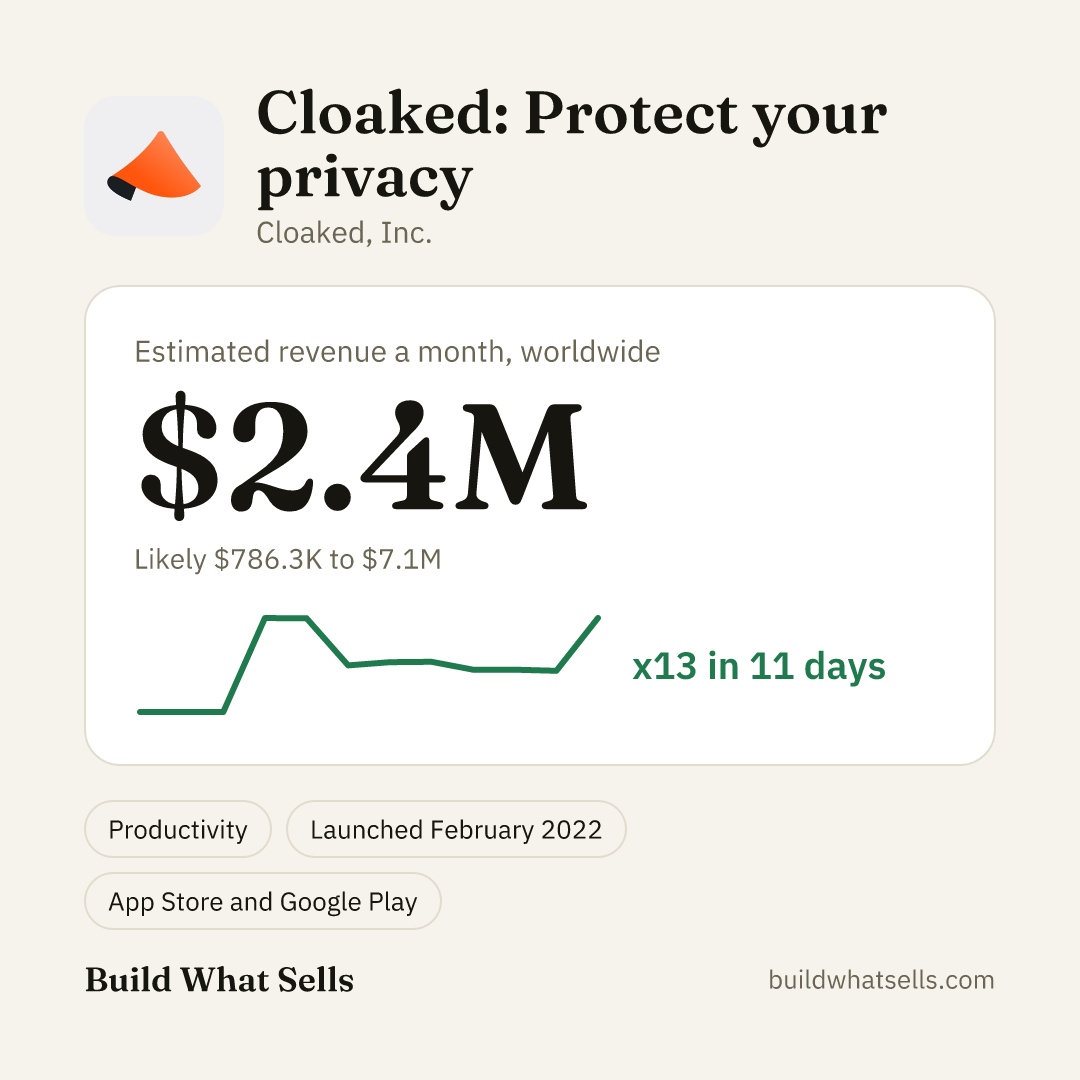The height and width of the screenshot is (1080, 1080).
Task: Click the Launched February 2022 tag
Action: pyautogui.click(x=456, y=829)
